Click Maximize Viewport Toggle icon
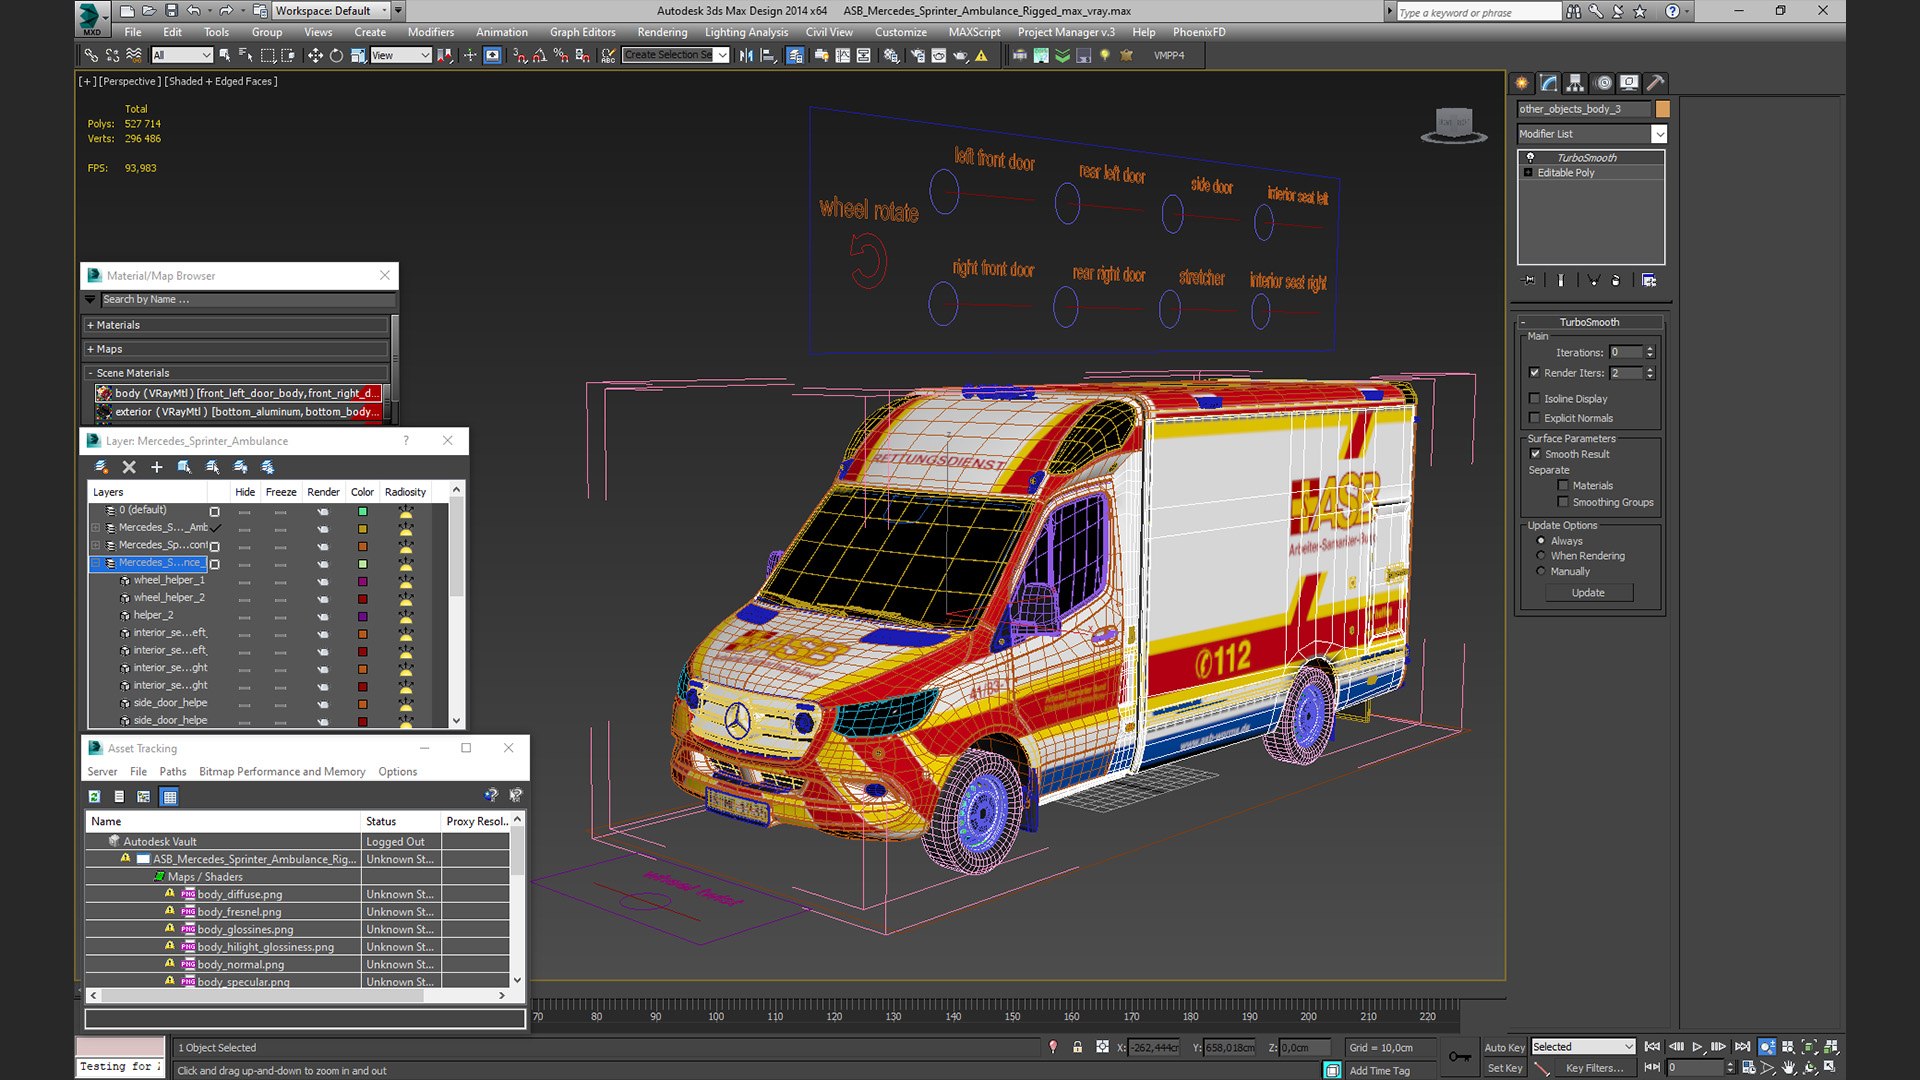Viewport: 1920px width, 1080px height. point(1831,1067)
